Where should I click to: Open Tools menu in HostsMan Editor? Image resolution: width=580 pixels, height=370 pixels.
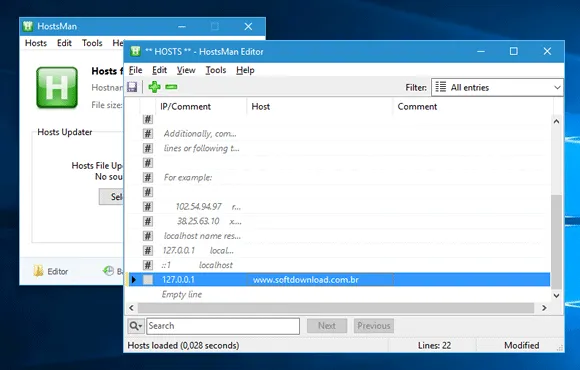[216, 70]
